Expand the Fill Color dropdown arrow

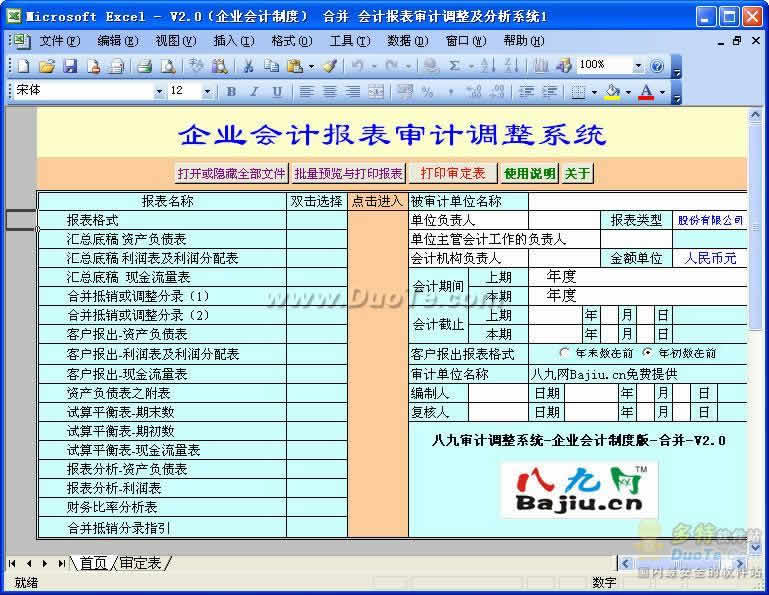[628, 92]
